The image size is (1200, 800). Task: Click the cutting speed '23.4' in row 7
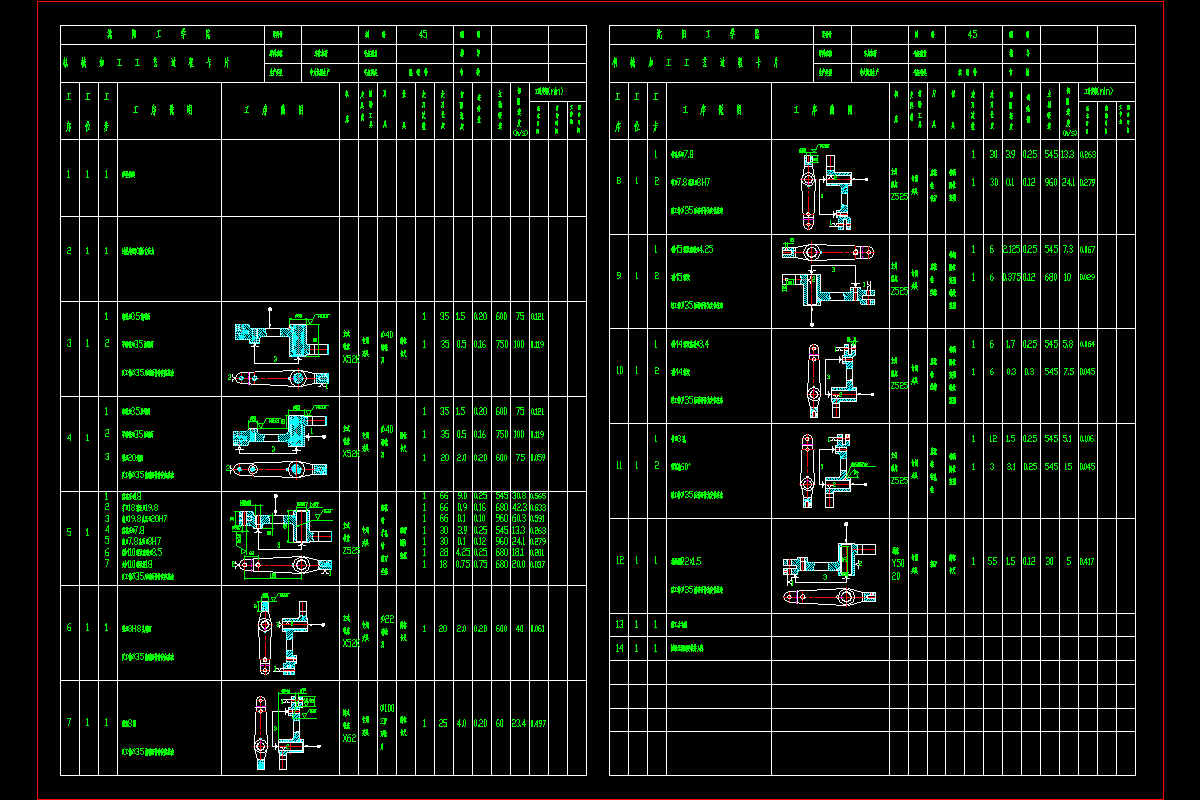pos(519,723)
